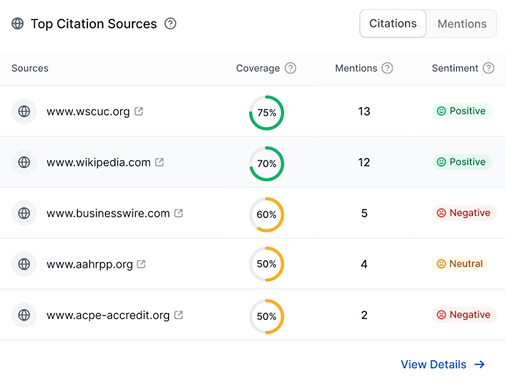Click the 4 mentions value

pyautogui.click(x=364, y=264)
